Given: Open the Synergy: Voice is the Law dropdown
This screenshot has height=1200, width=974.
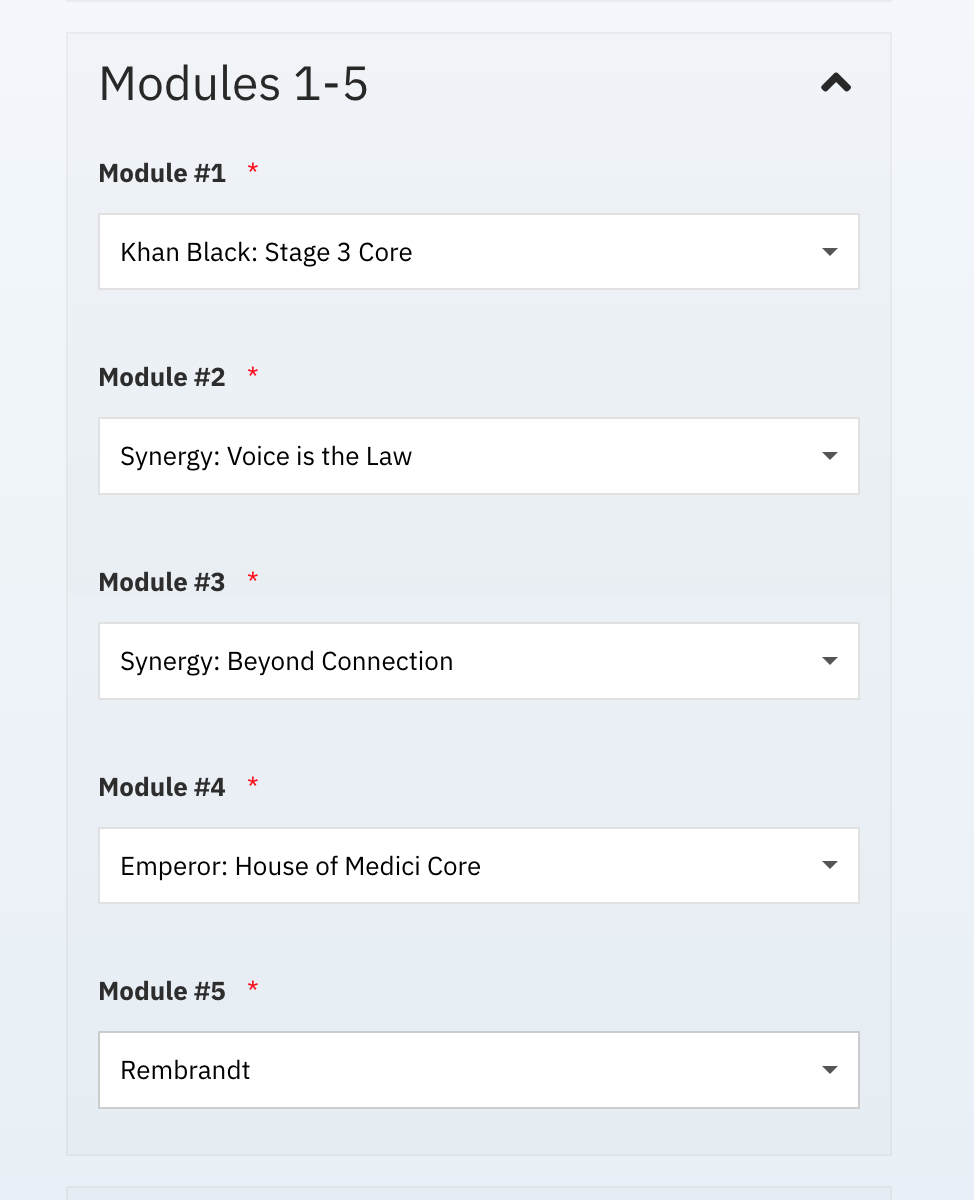Looking at the screenshot, I should 479,456.
